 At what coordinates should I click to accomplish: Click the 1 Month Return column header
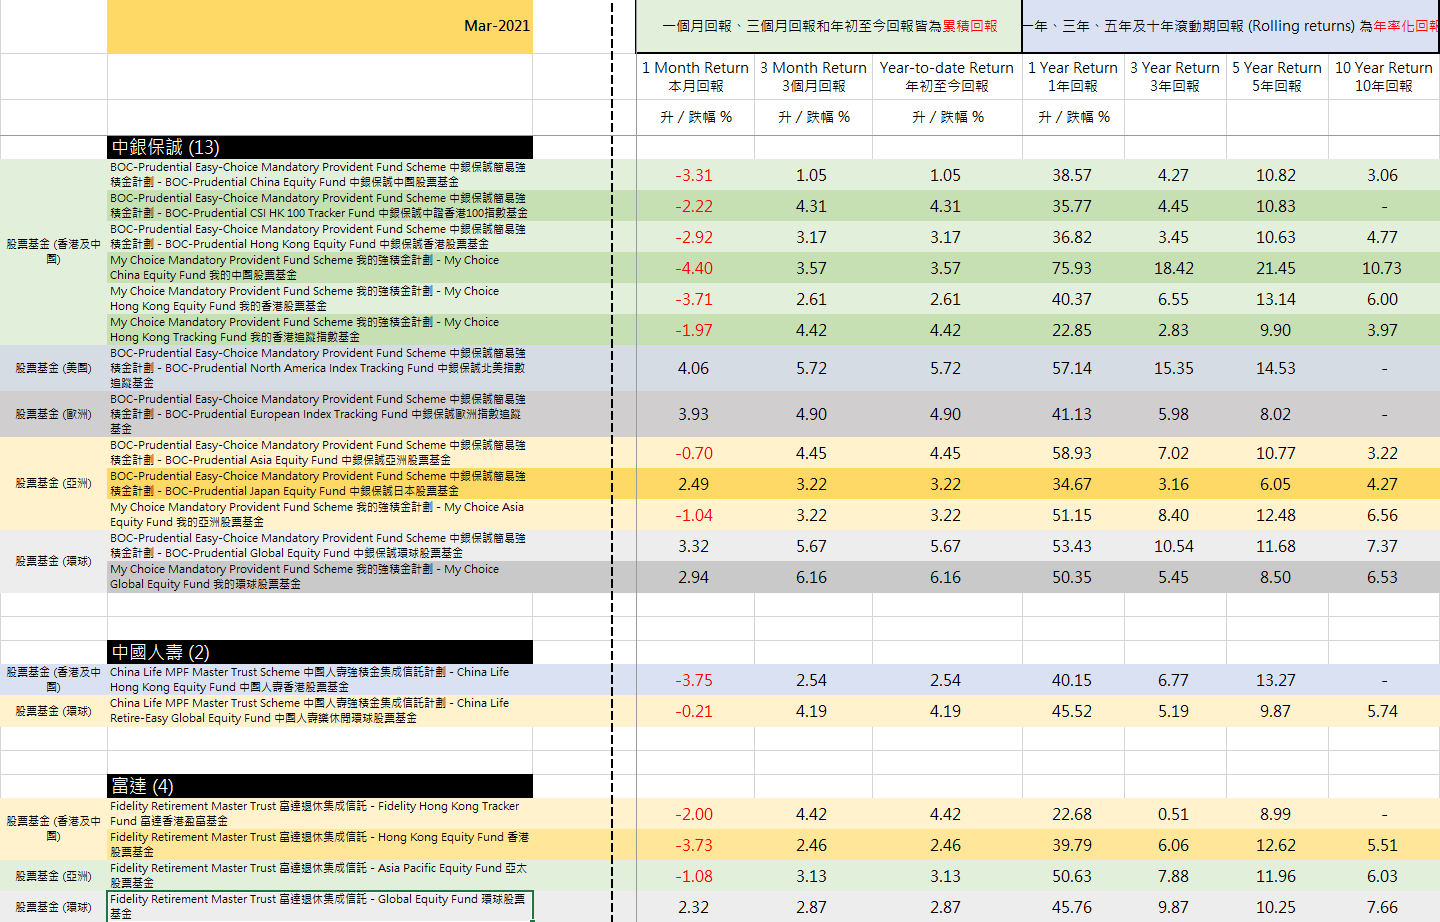[695, 77]
